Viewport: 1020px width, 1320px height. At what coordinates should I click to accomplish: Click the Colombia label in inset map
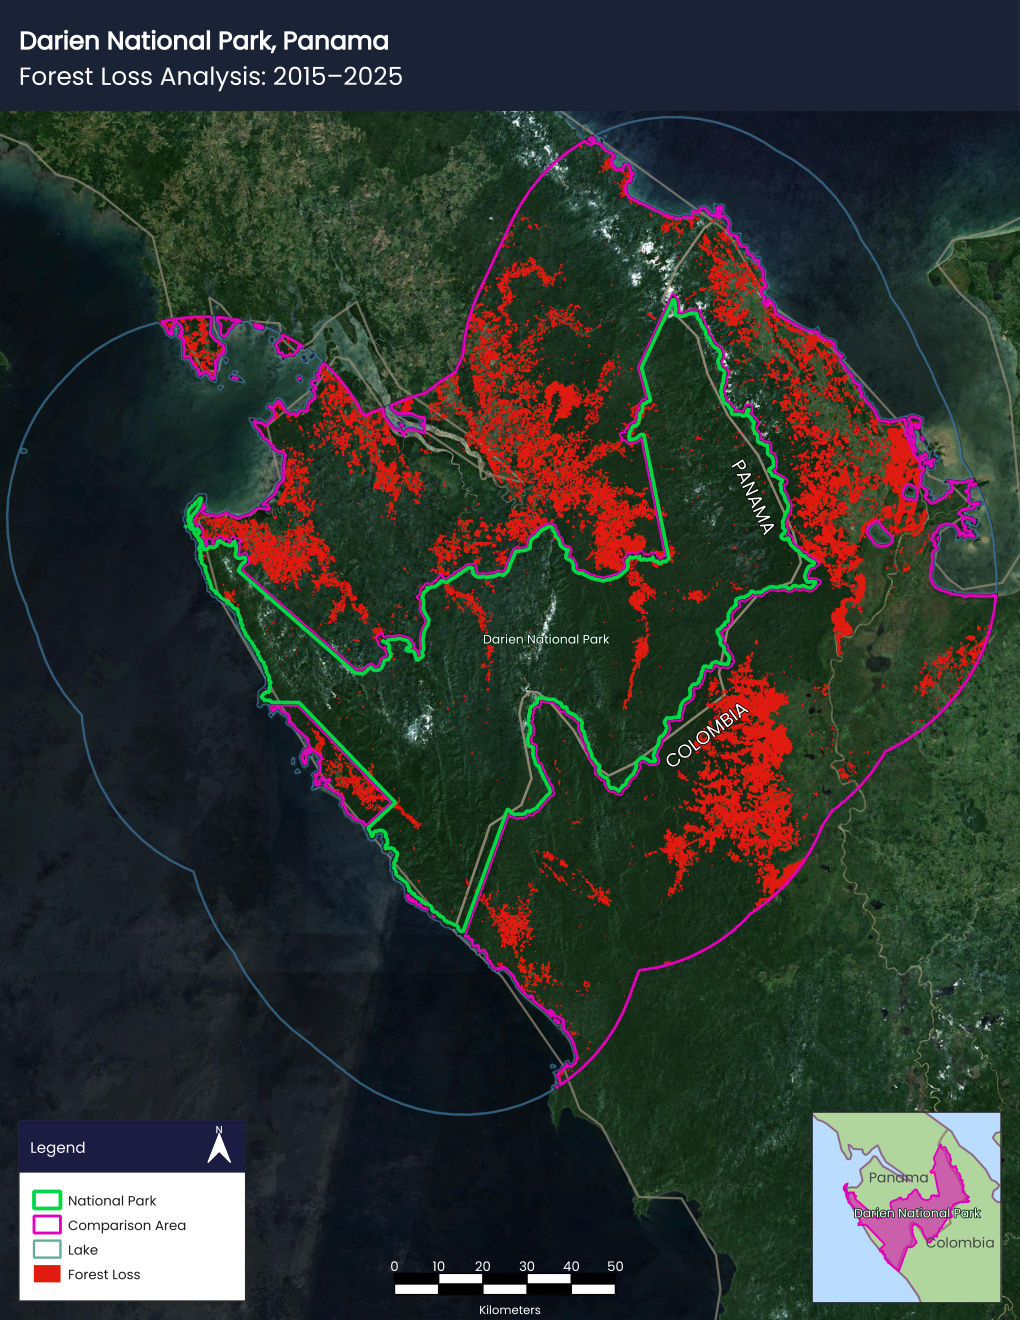960,1243
